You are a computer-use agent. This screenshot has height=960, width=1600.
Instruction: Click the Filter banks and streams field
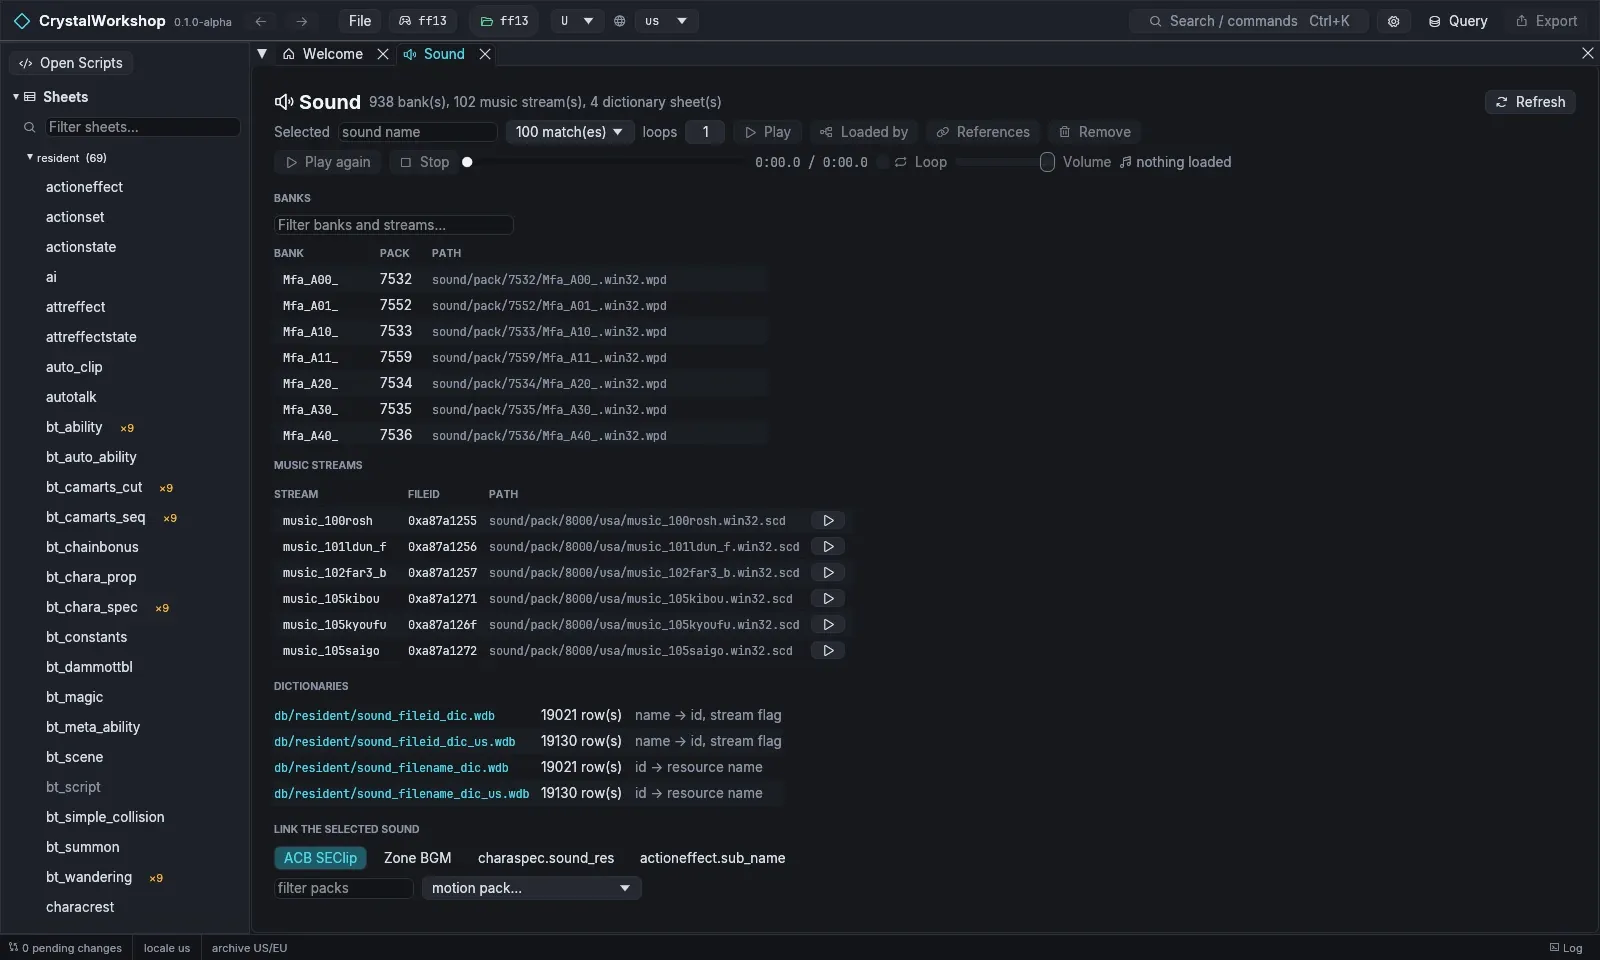pos(393,225)
